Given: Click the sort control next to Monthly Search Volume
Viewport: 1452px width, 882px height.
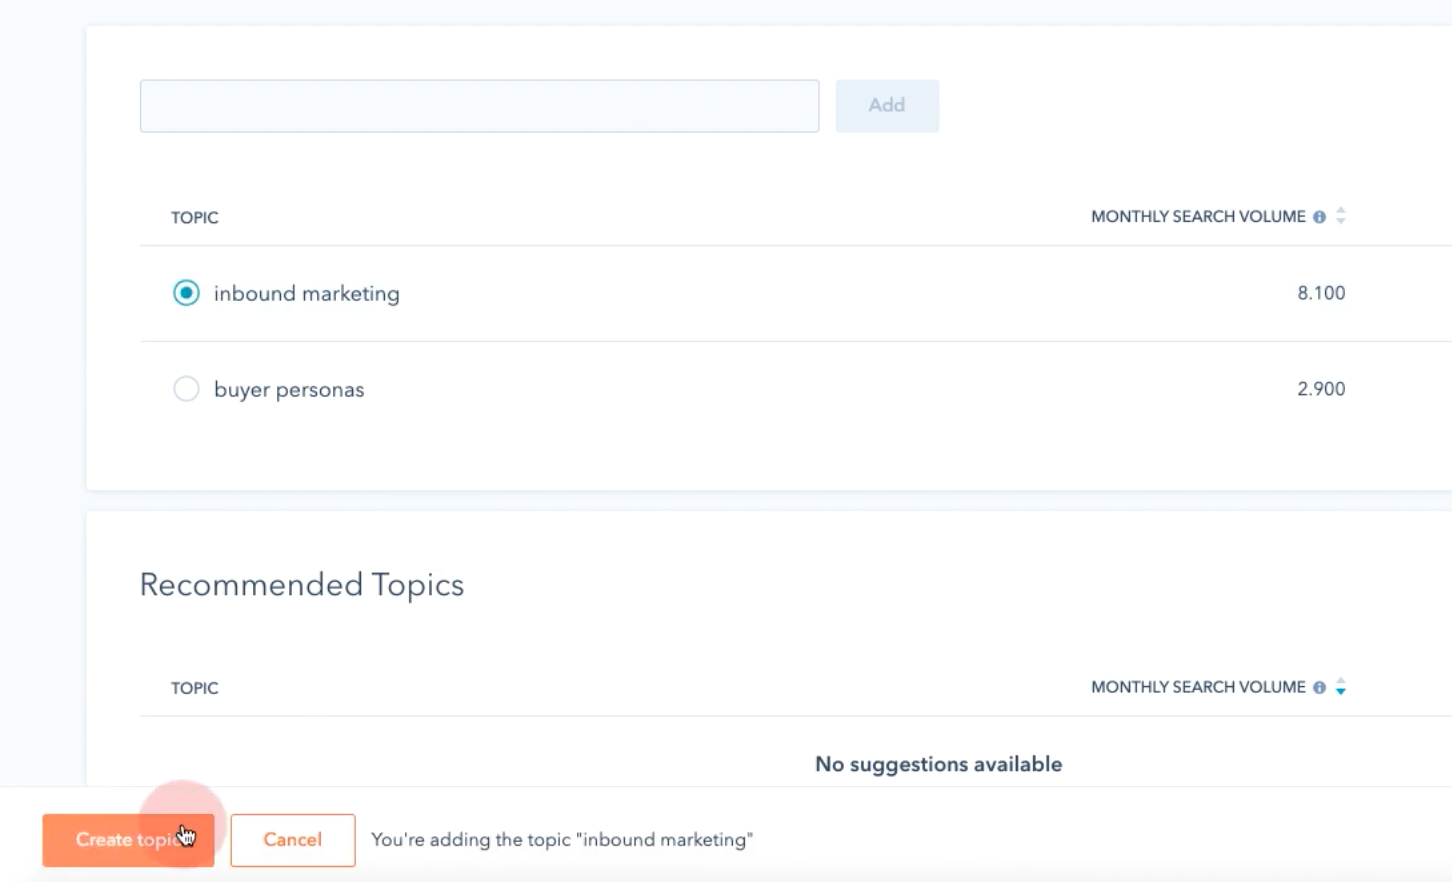Looking at the screenshot, I should click(x=1340, y=216).
